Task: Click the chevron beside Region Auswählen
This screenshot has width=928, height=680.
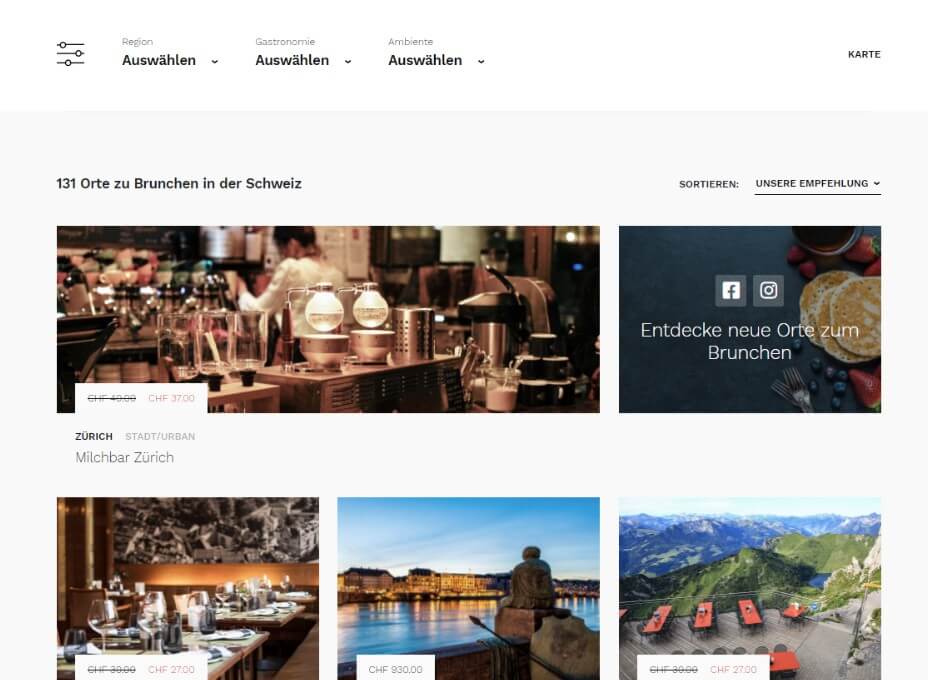Action: coord(215,61)
